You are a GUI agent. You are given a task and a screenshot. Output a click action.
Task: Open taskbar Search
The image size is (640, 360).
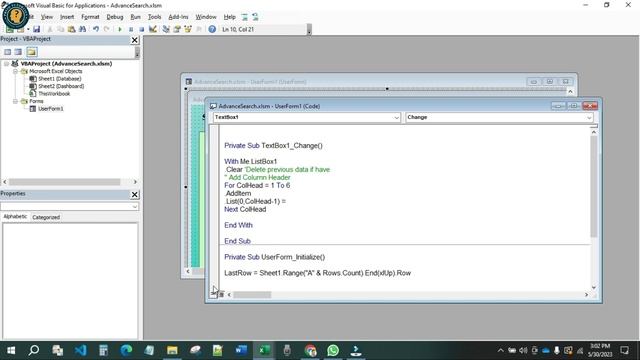click(x=34, y=350)
